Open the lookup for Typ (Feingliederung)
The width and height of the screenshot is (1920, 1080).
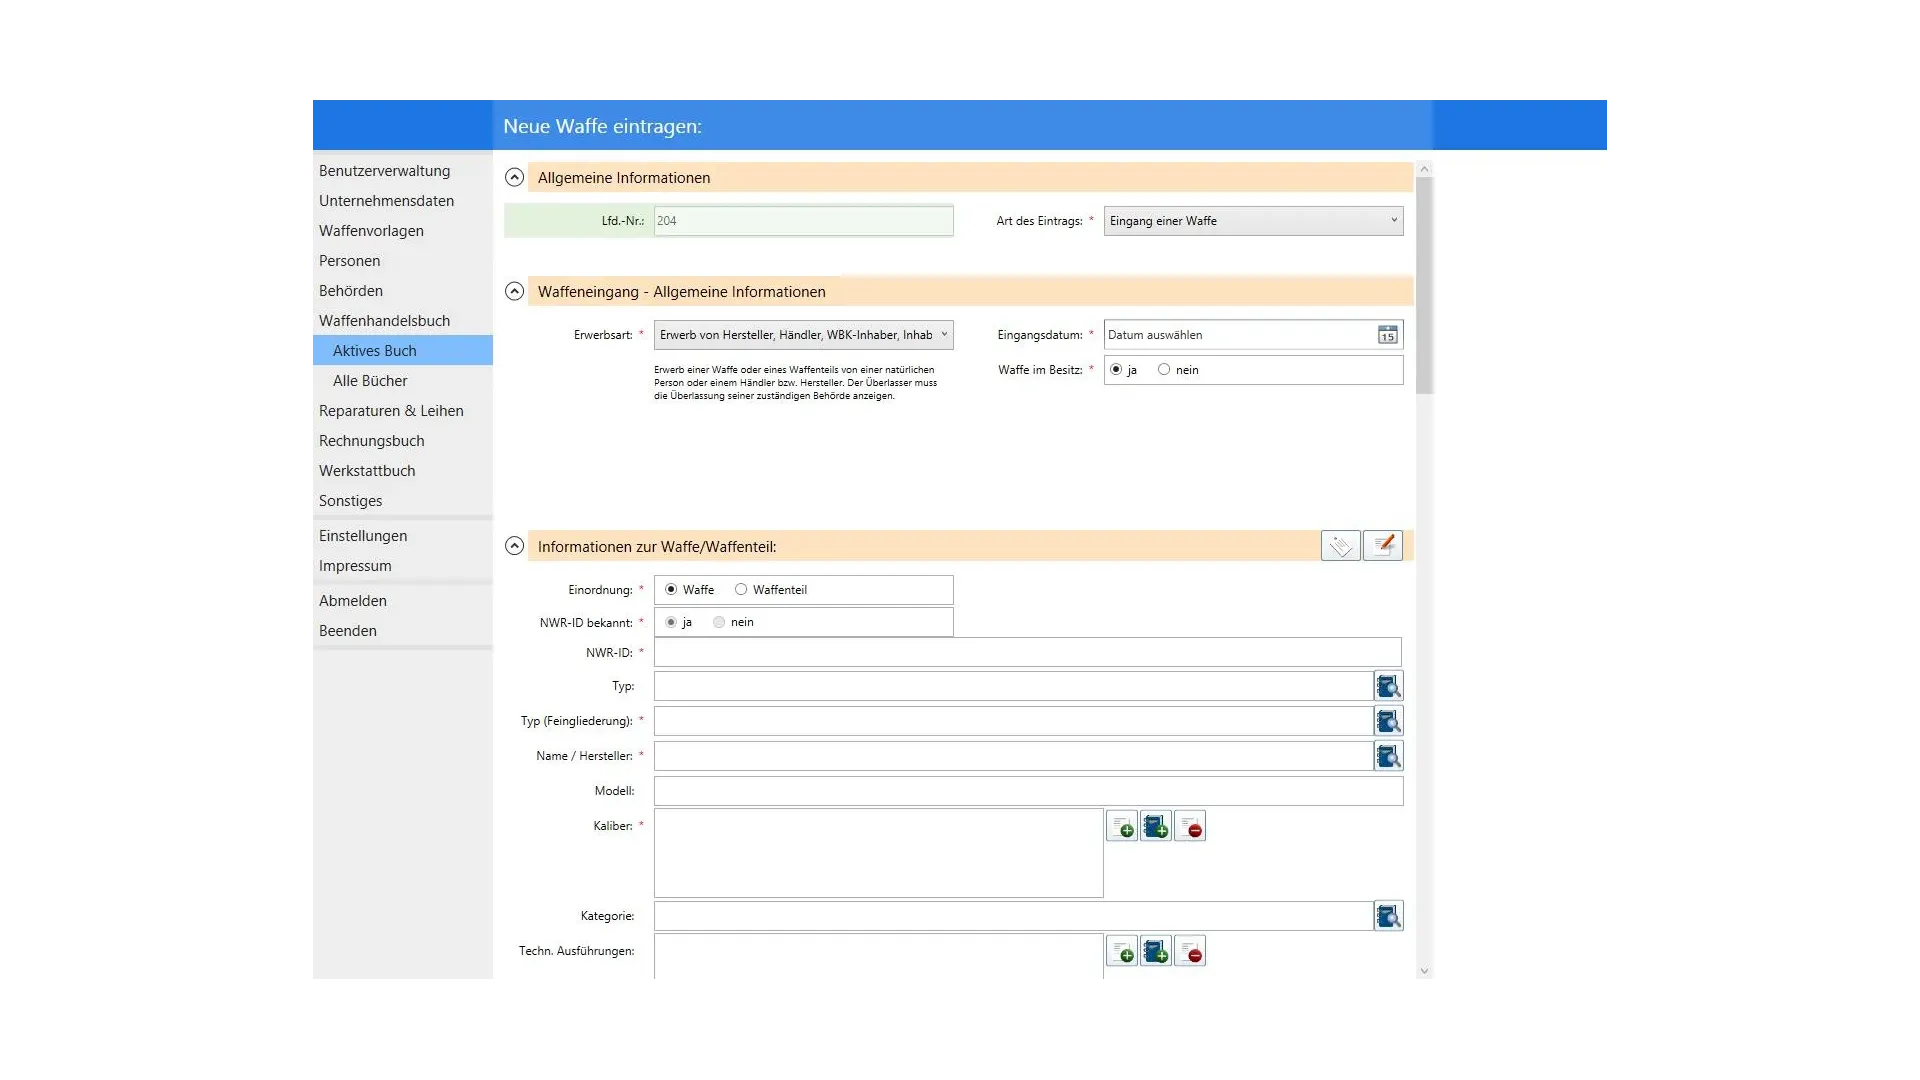pyautogui.click(x=1388, y=722)
